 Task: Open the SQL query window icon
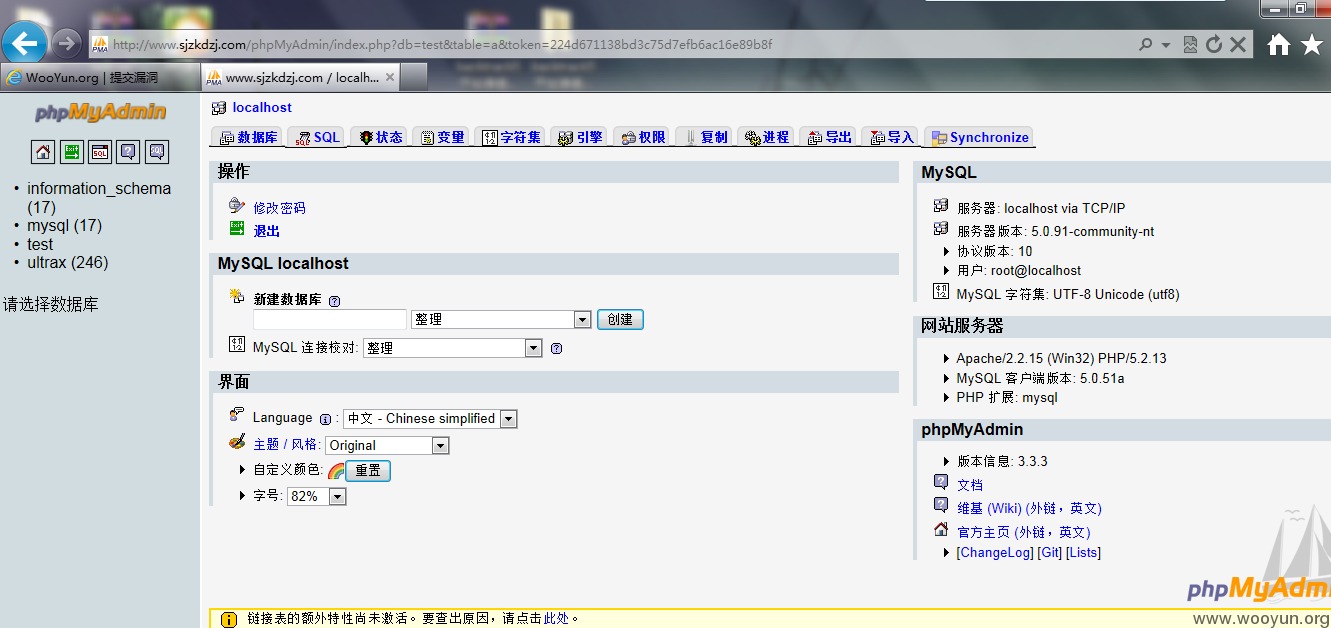click(x=100, y=152)
